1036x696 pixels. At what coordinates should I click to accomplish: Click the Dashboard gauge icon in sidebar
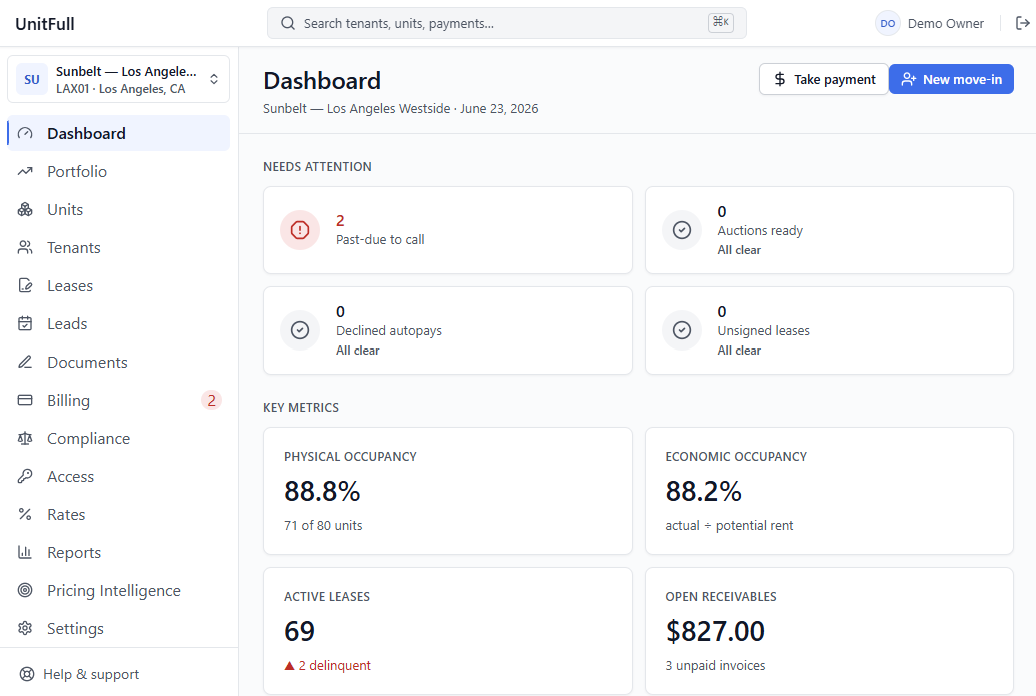(x=25, y=134)
